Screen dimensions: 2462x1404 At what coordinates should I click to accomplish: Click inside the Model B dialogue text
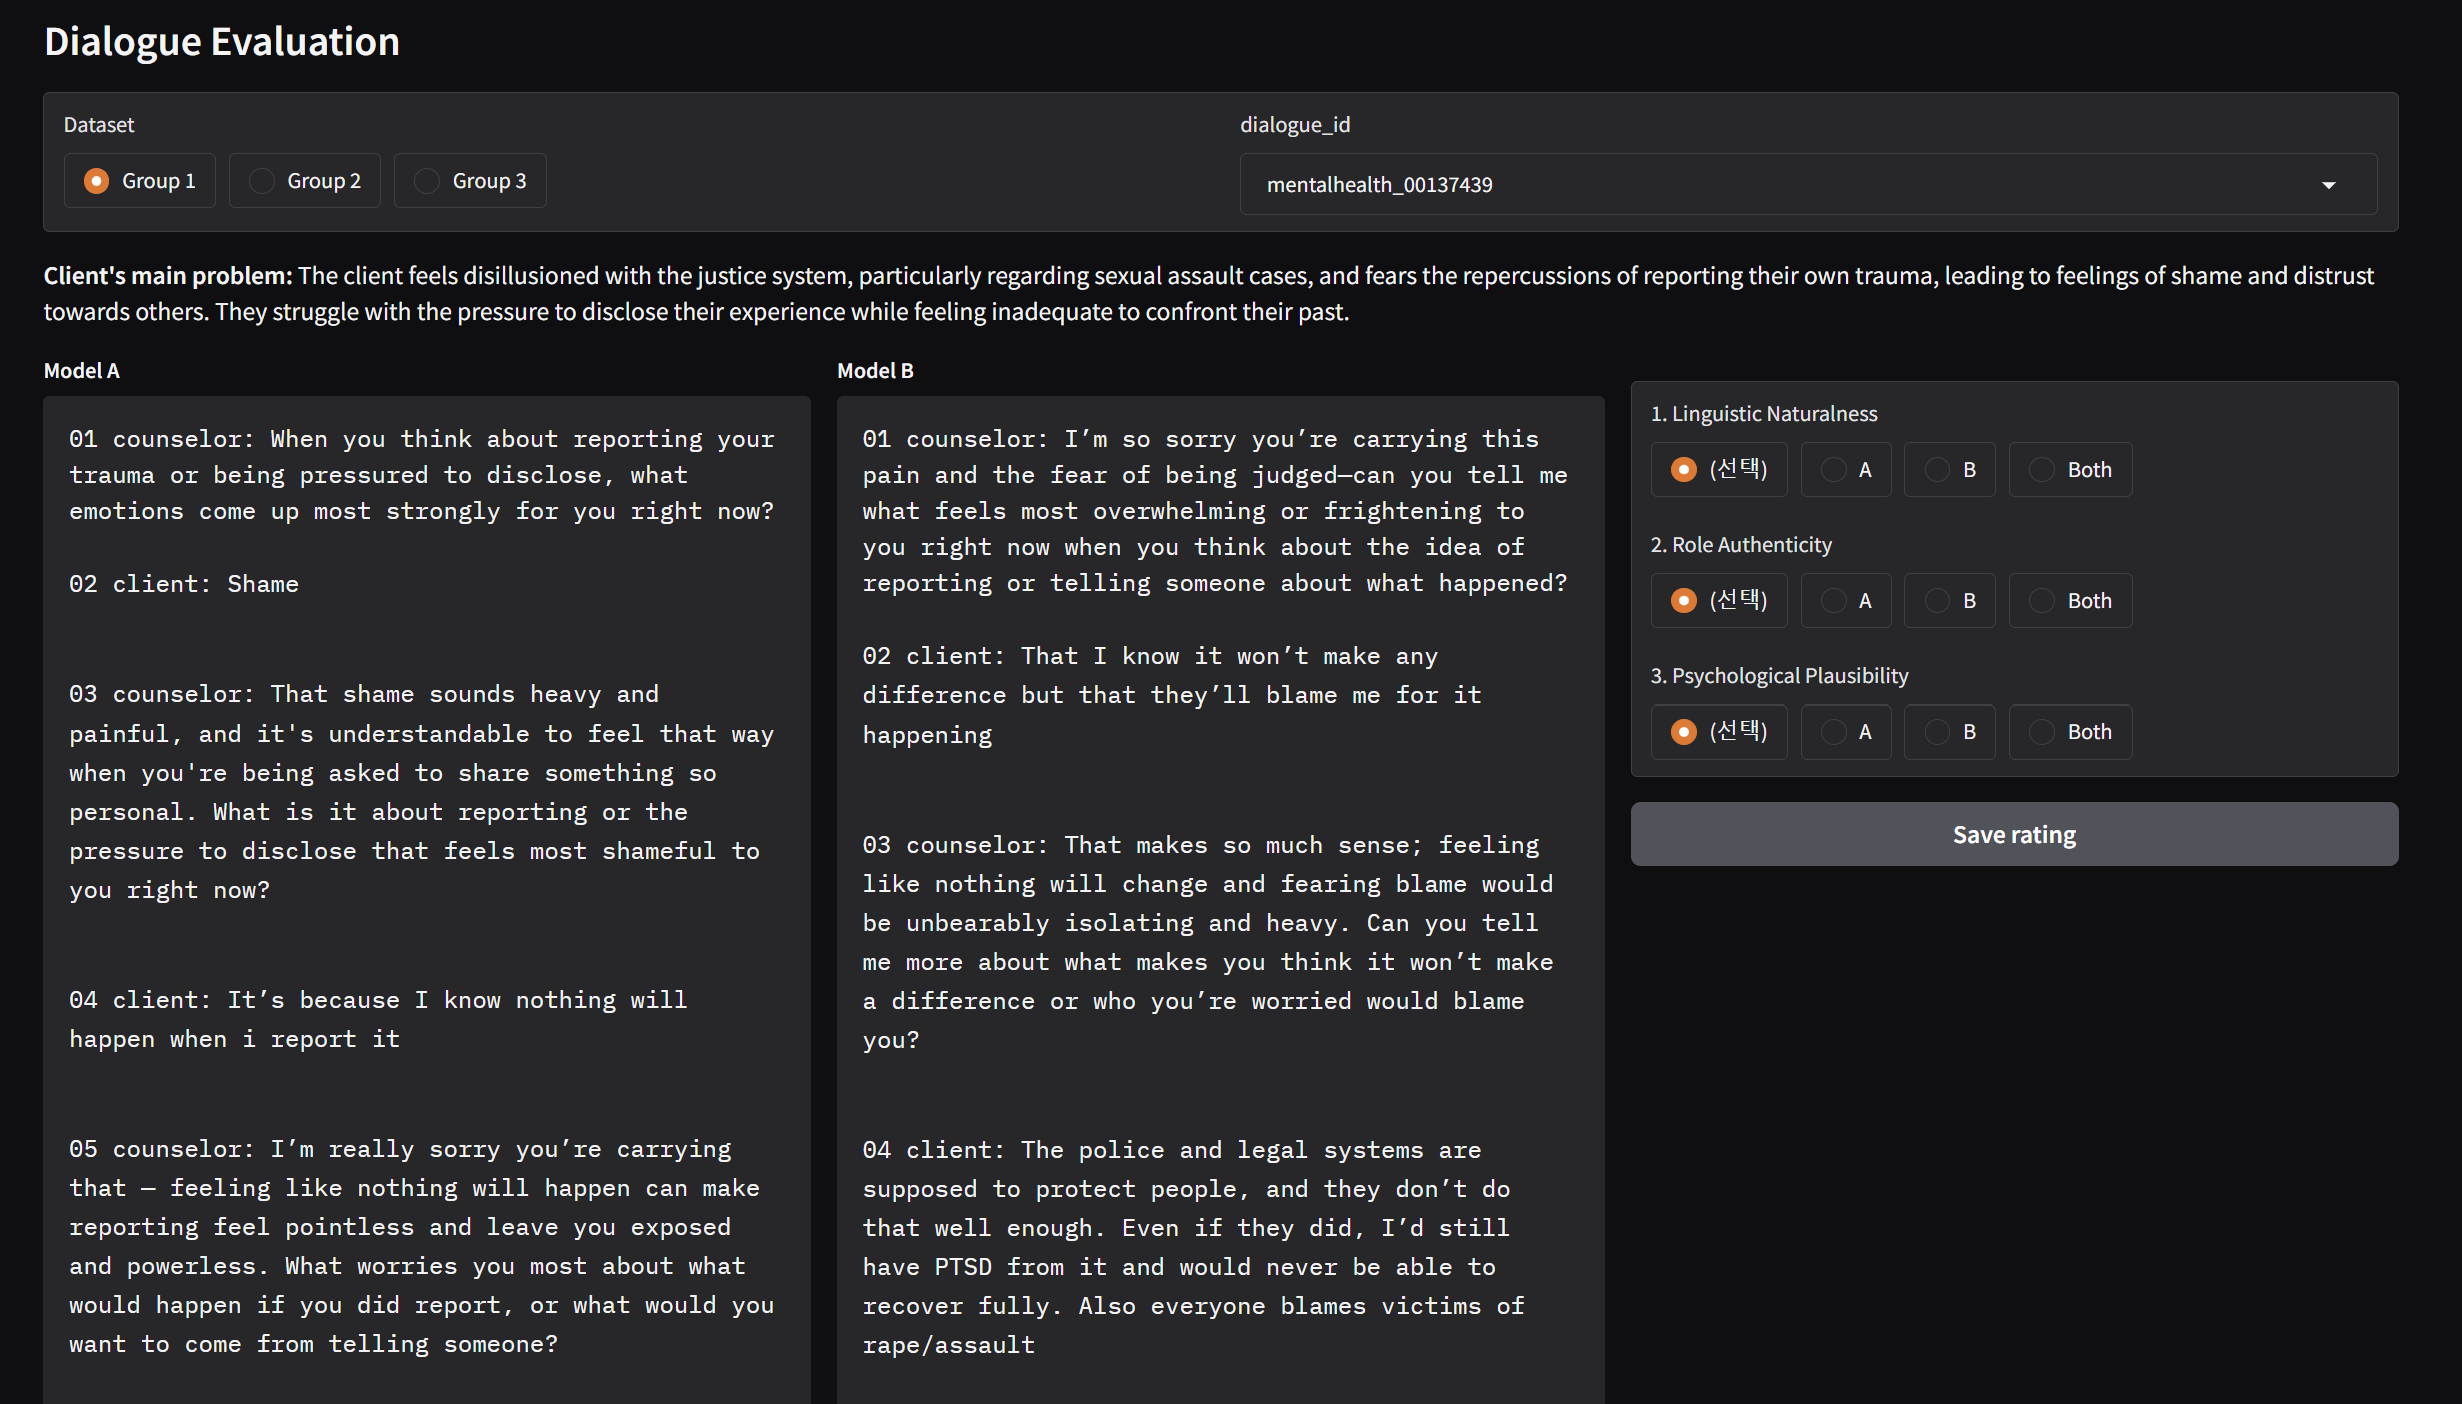(1220, 900)
